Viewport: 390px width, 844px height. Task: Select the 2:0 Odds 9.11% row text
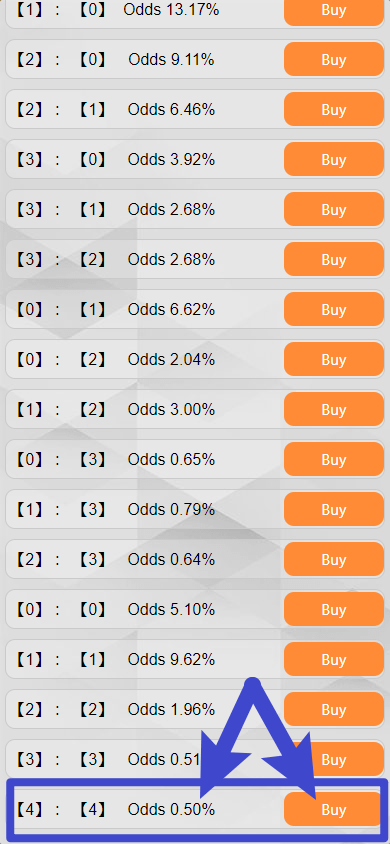click(115, 59)
